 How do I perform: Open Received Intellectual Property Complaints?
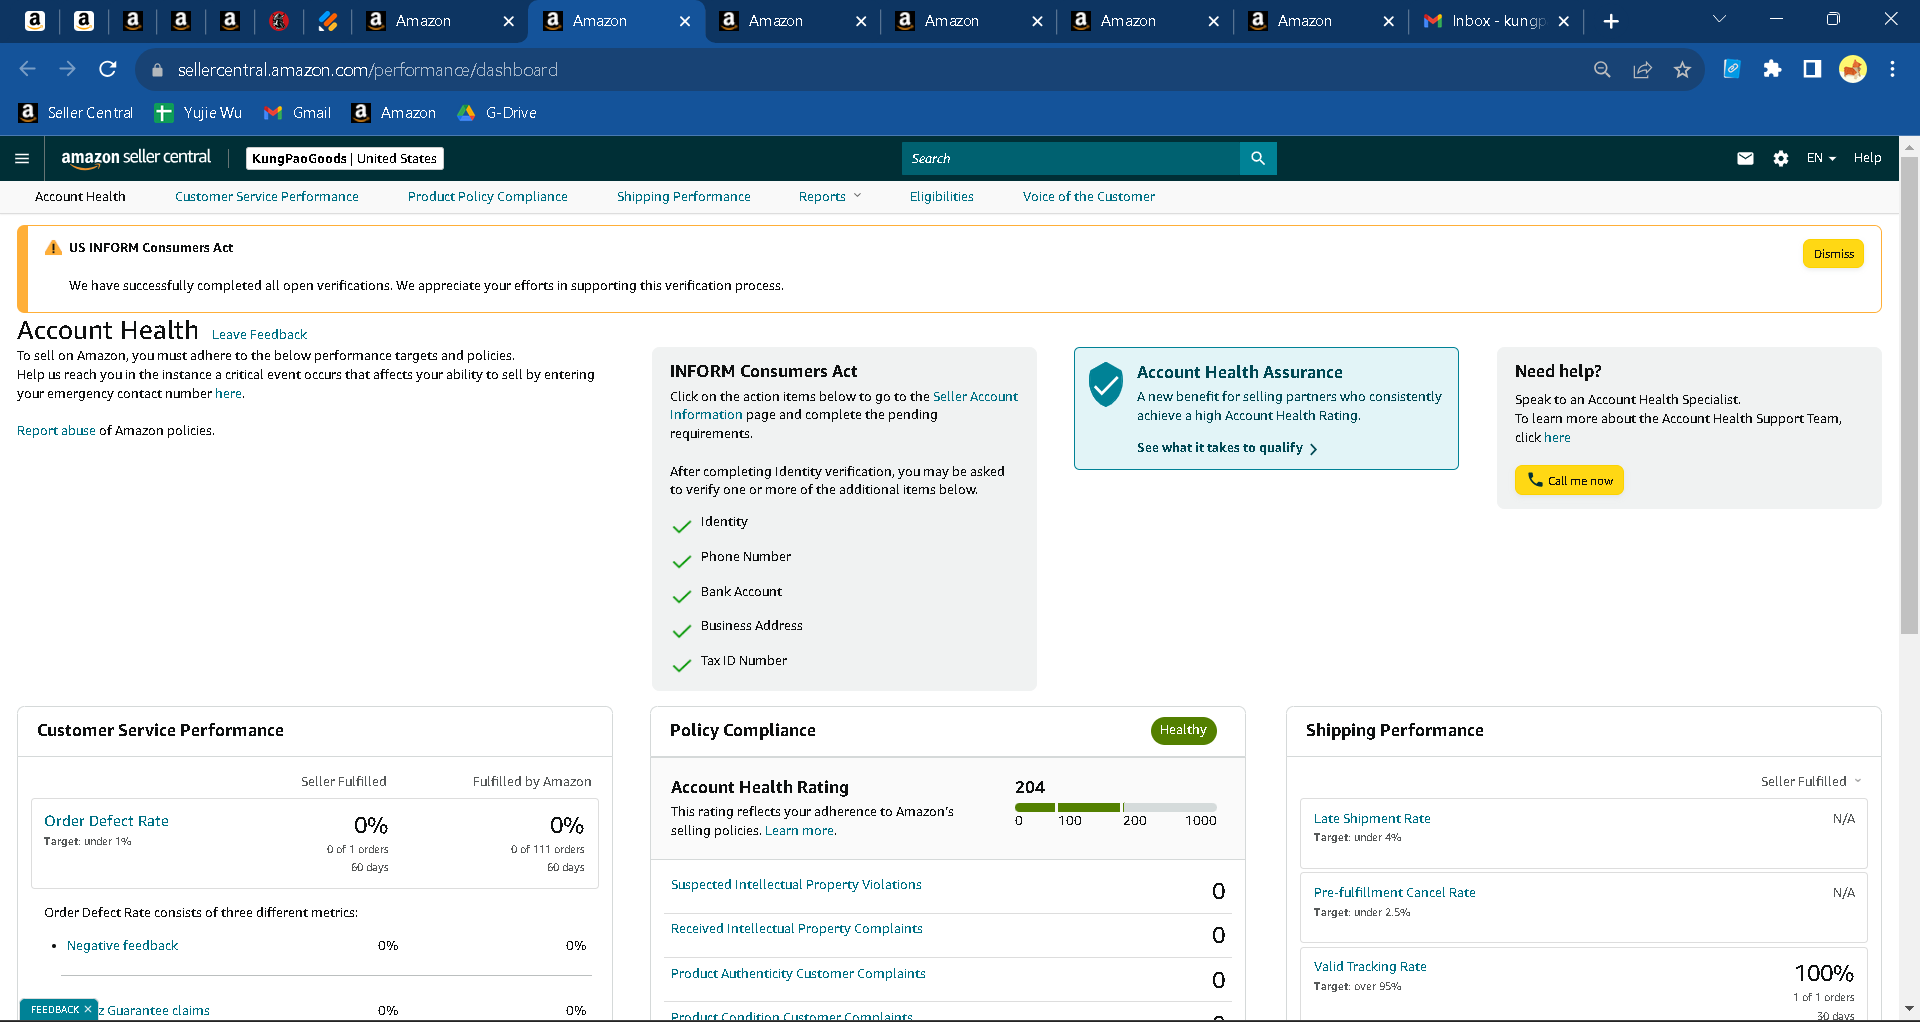(796, 929)
